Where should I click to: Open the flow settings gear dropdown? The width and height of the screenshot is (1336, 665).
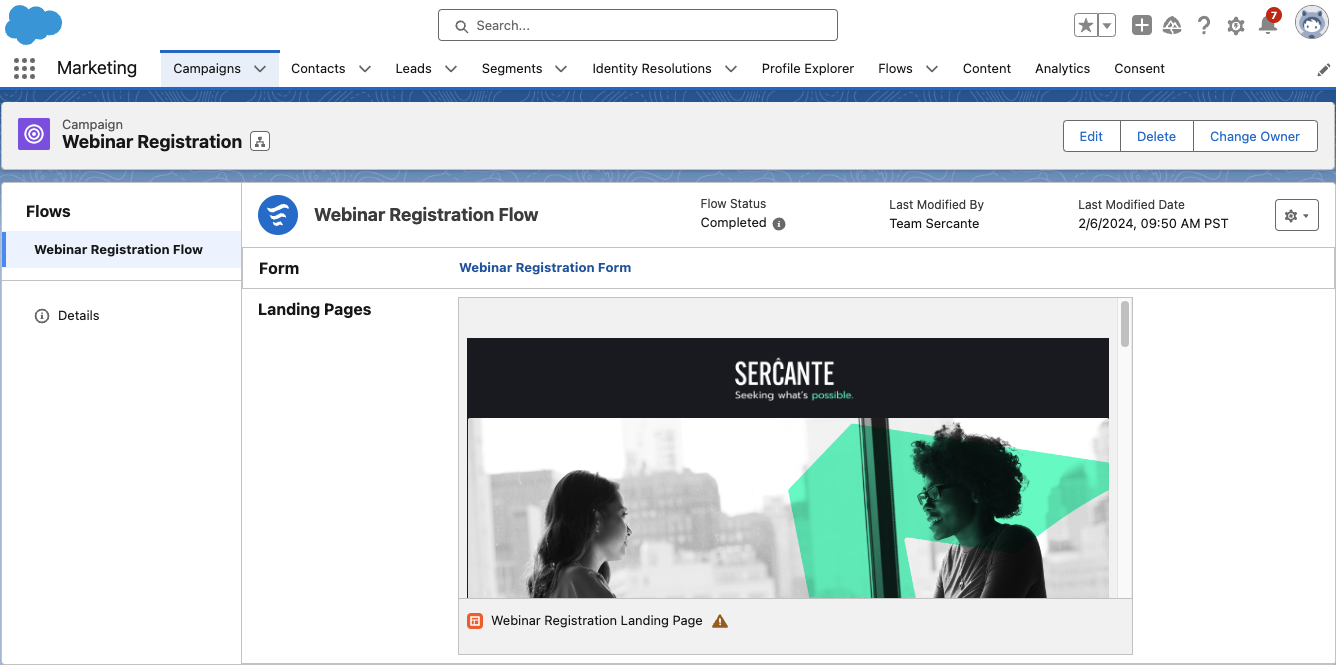tap(1297, 215)
